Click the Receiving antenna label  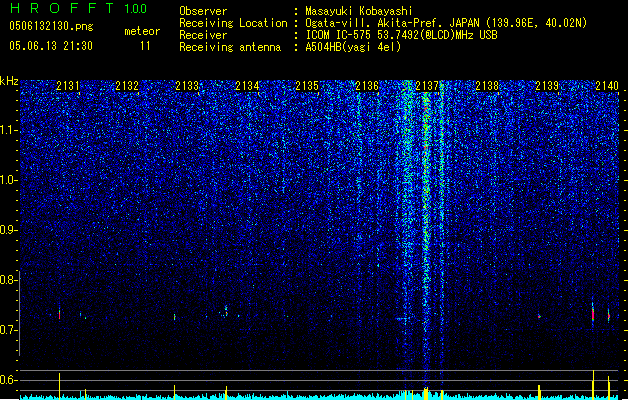click(230, 47)
